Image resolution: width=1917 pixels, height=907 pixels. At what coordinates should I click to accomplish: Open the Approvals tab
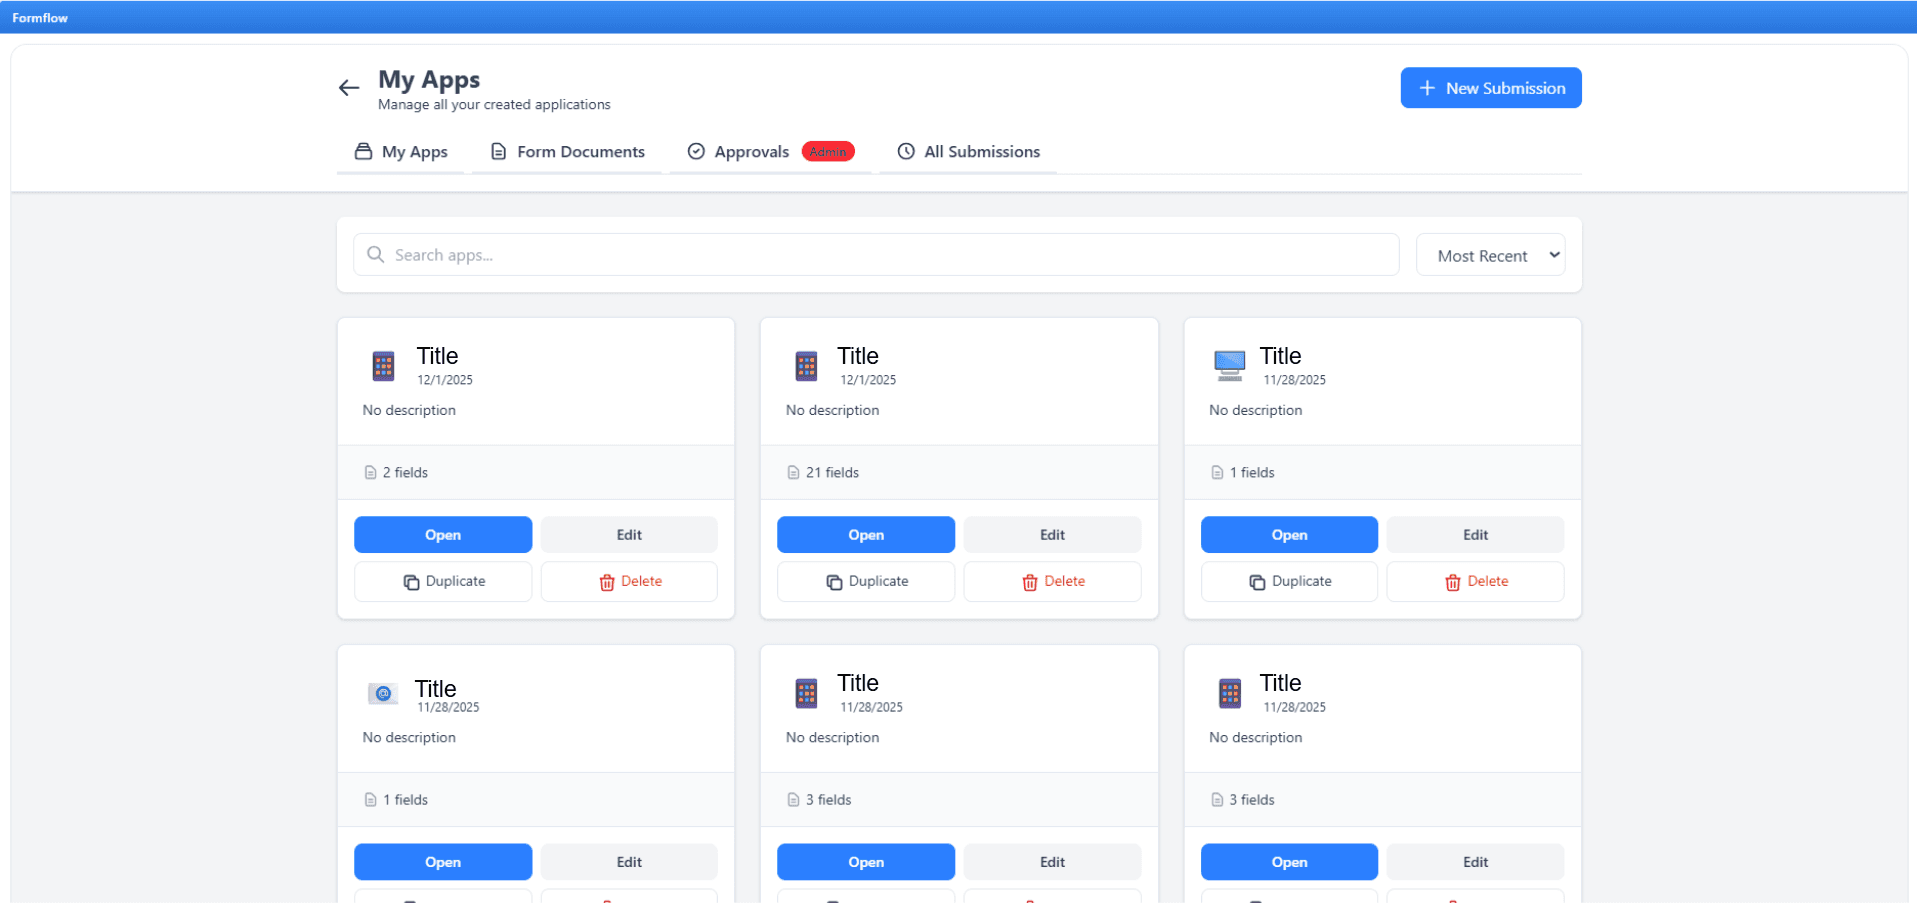[x=751, y=152]
